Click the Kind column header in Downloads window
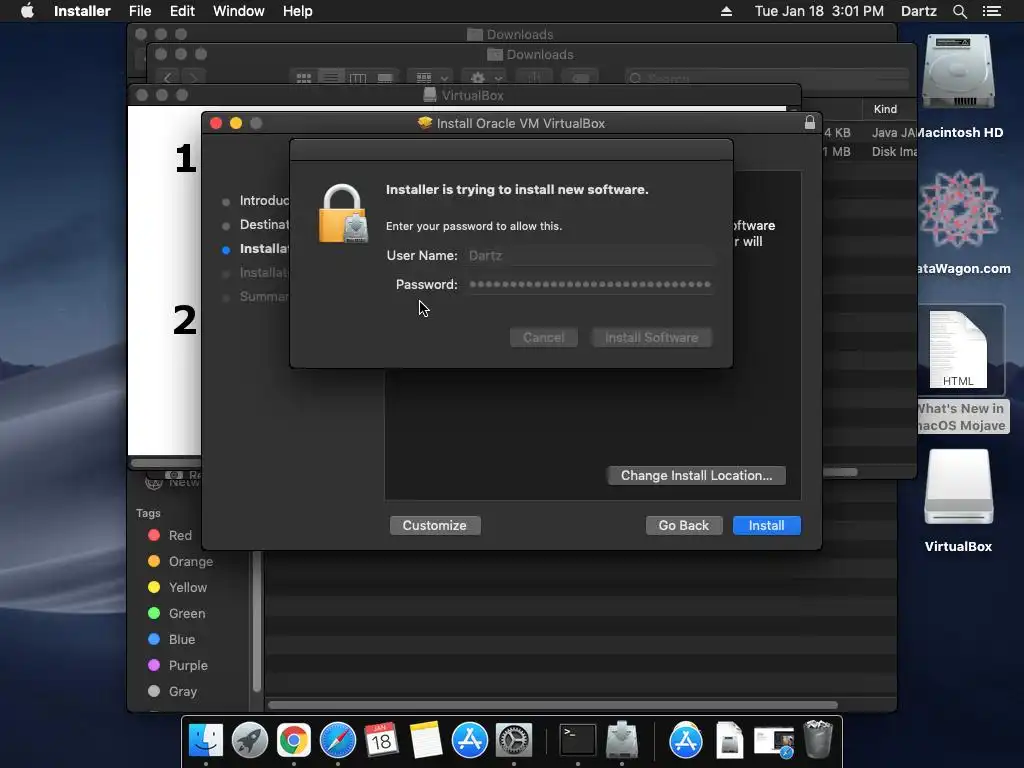This screenshot has height=768, width=1024. (885, 109)
